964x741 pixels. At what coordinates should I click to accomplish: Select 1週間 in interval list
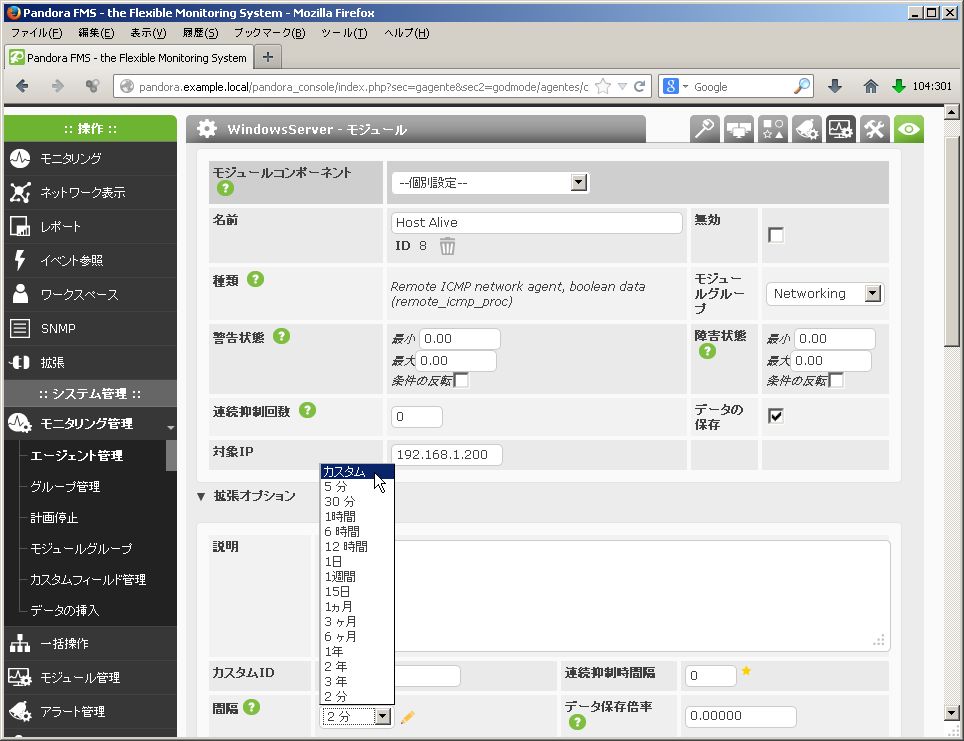point(357,577)
